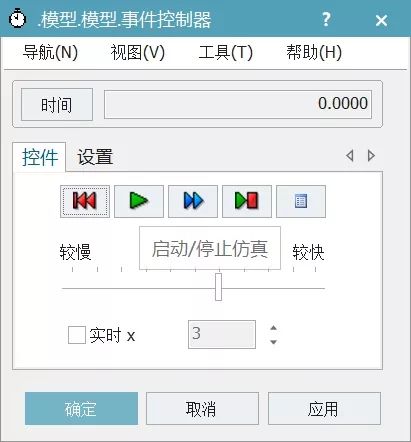Open the event list table icon
Image resolution: width=411 pixels, height=442 pixels.
pos(301,201)
